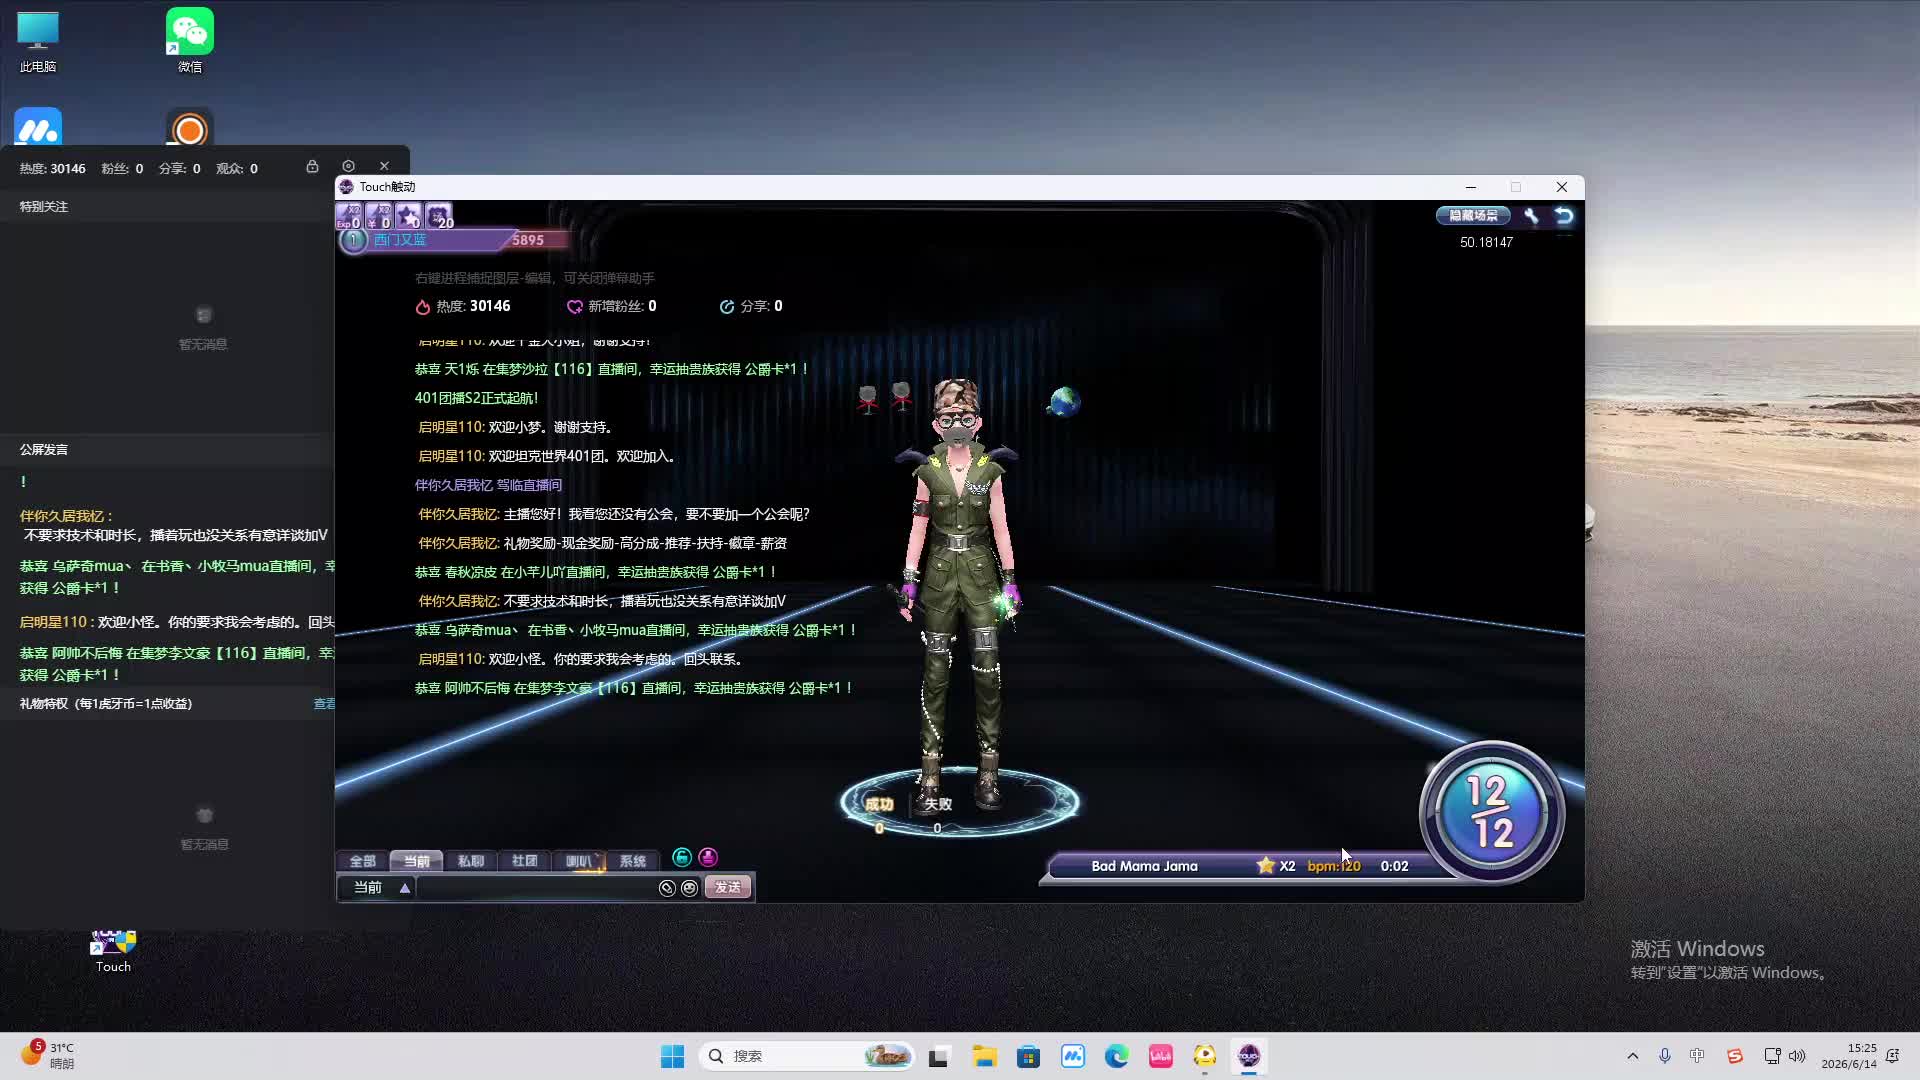Viewport: 1920px width, 1080px height.
Task: Click the microphone icon in system tray
Action: [x=1665, y=1056]
